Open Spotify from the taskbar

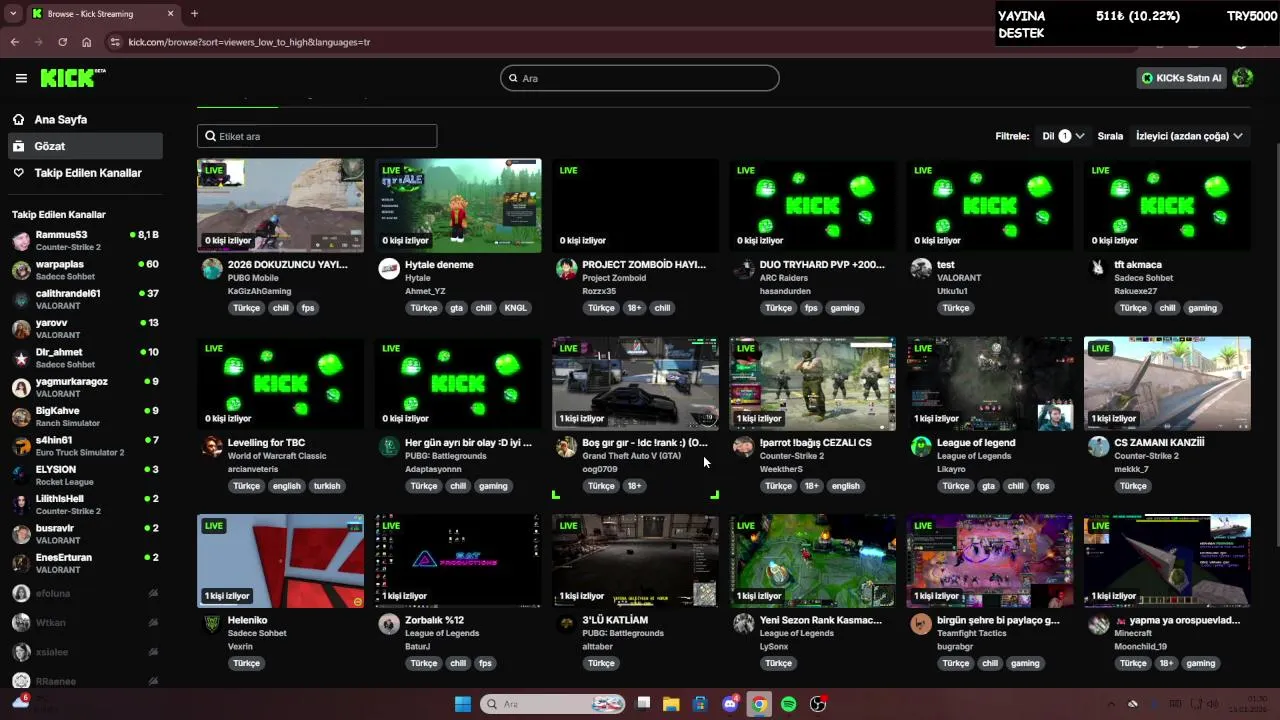tap(789, 704)
